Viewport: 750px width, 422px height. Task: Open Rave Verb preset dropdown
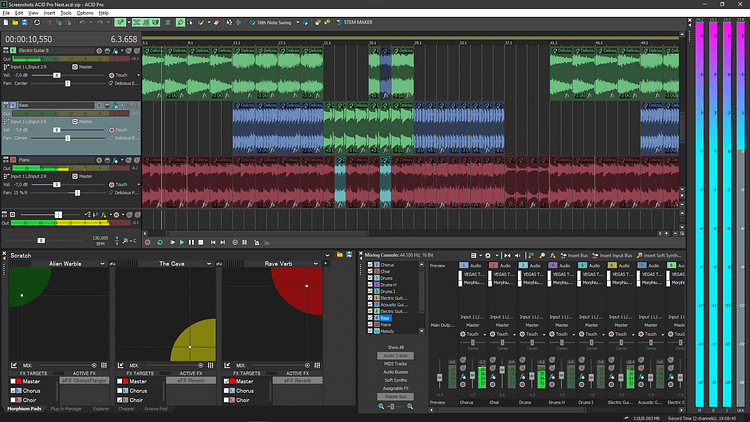coord(316,264)
